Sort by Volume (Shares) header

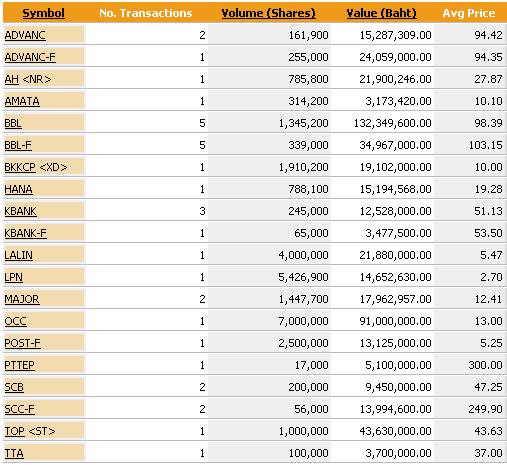pyautogui.click(x=268, y=13)
